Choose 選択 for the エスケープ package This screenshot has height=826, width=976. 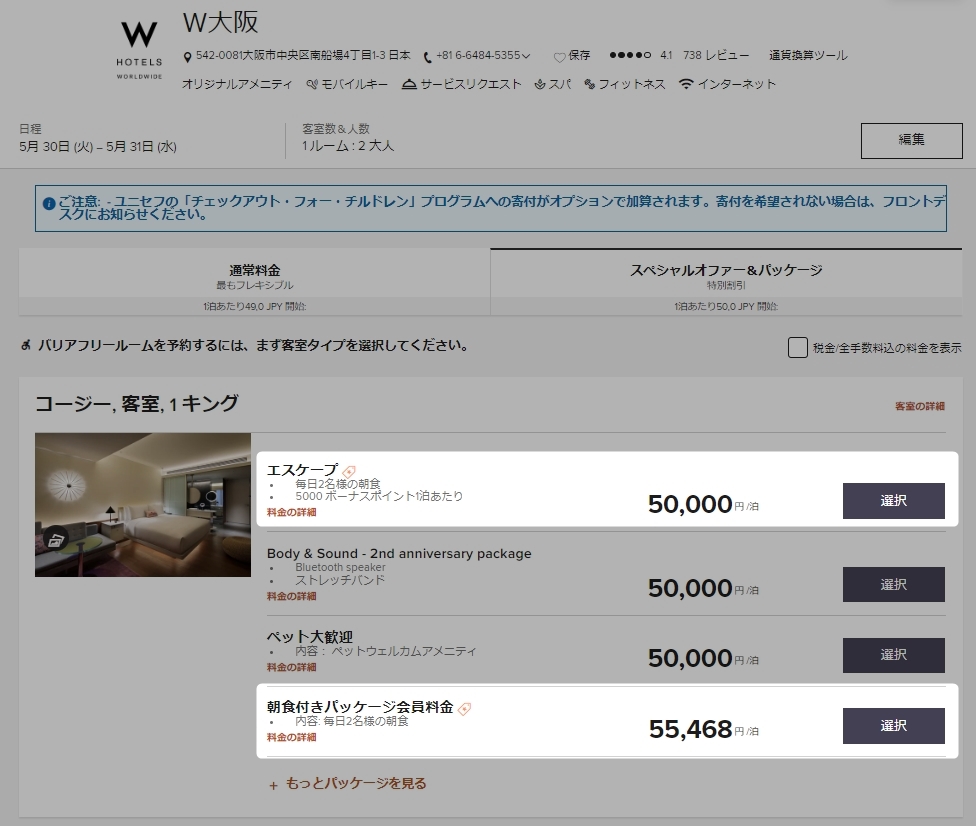[x=893, y=501]
